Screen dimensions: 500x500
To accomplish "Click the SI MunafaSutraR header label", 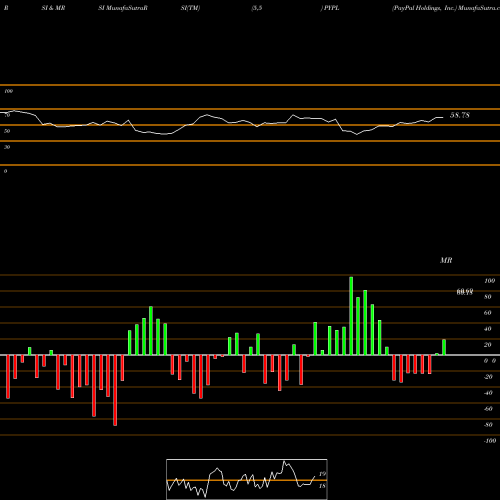I will [123, 8].
